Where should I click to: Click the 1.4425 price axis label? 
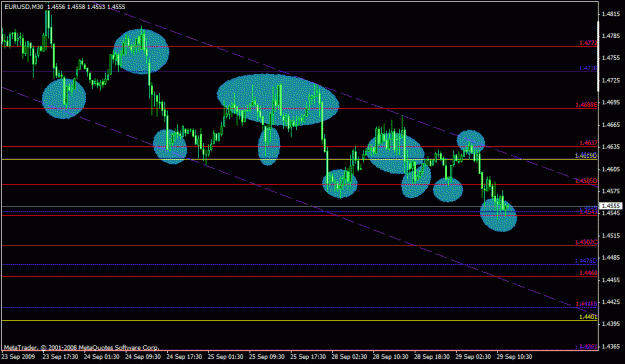pyautogui.click(x=611, y=302)
